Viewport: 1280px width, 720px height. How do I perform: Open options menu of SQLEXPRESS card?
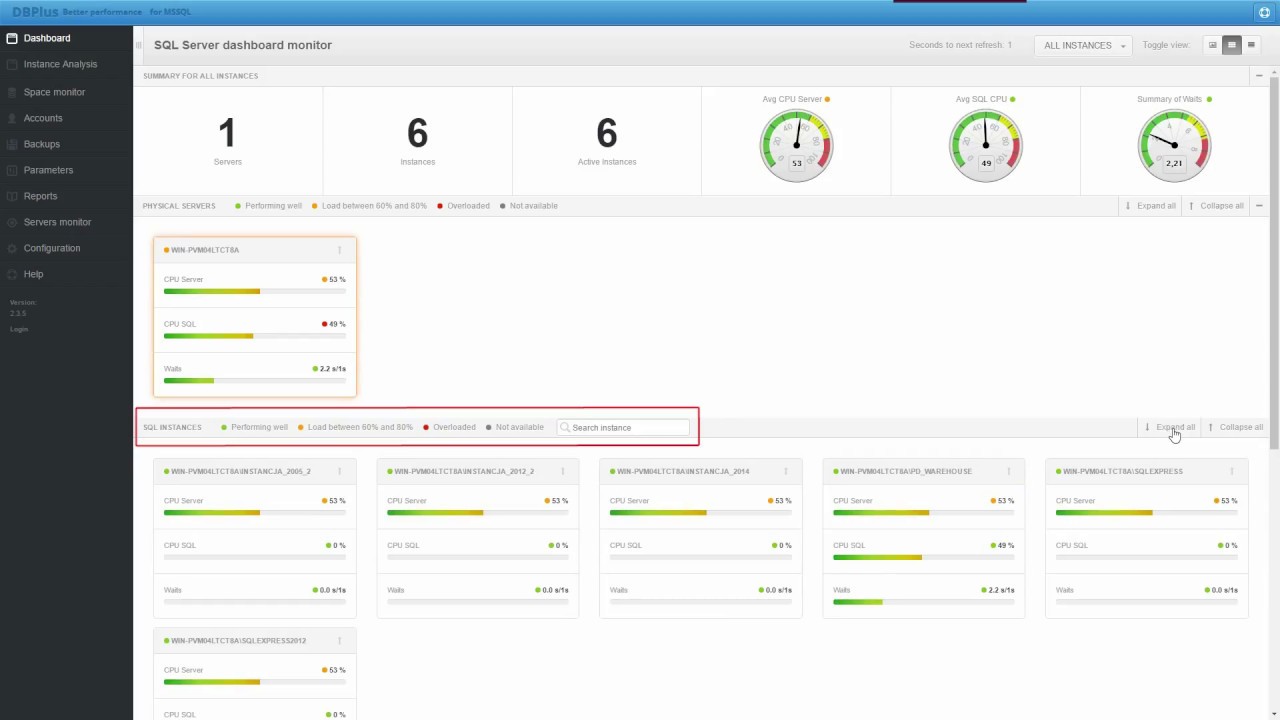(x=1231, y=471)
